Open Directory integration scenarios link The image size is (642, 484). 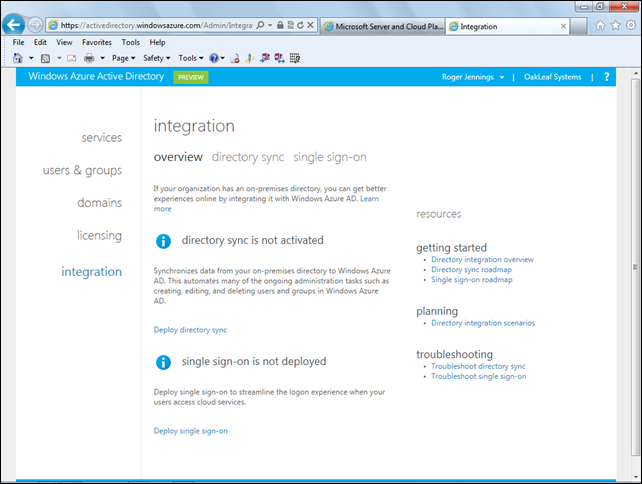coord(483,323)
